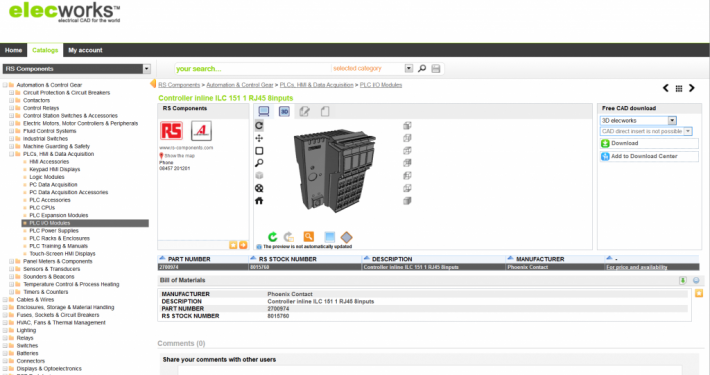
Task: Click in the your search field
Action: click(253, 69)
